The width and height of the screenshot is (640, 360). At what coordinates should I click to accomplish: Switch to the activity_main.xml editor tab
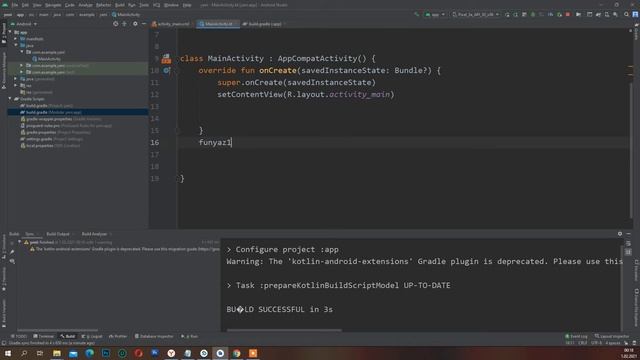tap(171, 24)
